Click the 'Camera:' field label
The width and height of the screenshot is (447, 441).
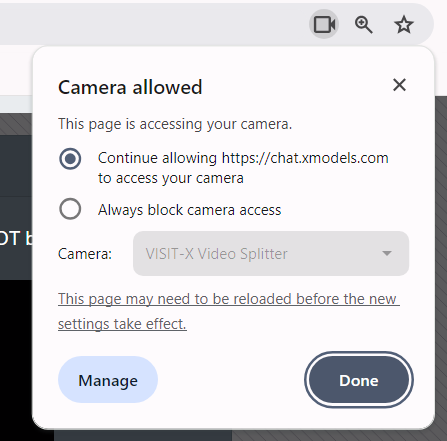click(85, 254)
